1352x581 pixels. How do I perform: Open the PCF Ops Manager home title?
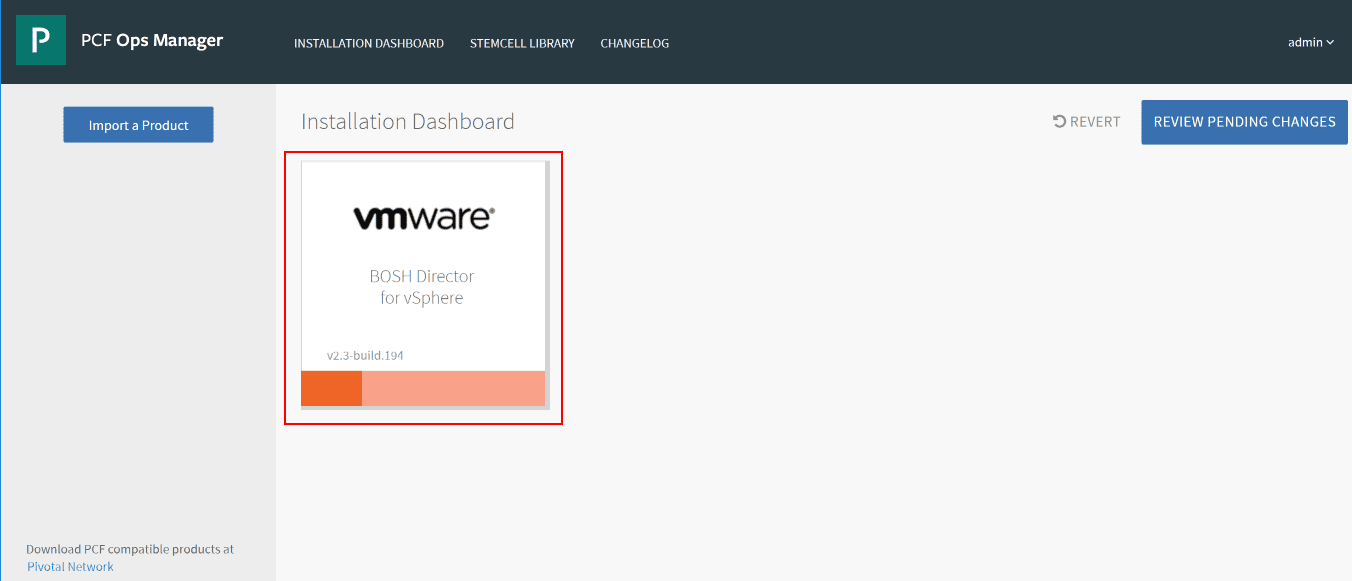[152, 41]
